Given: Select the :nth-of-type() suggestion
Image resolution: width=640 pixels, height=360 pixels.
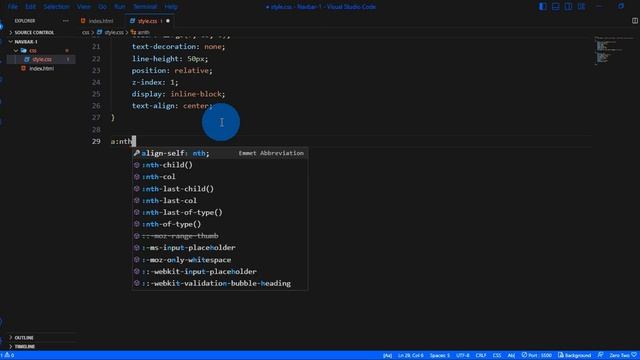Looking at the screenshot, I should 220,224.
